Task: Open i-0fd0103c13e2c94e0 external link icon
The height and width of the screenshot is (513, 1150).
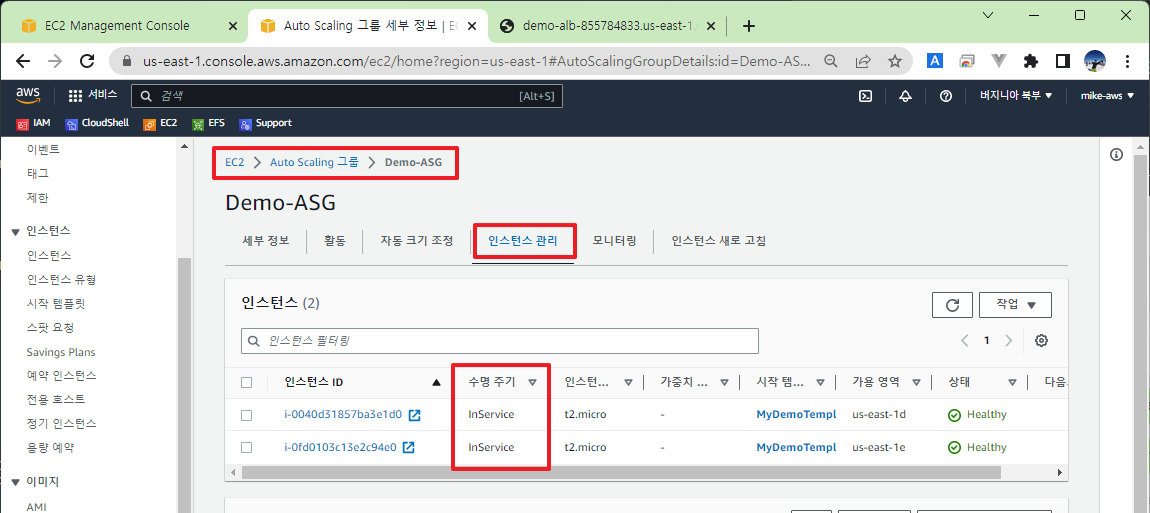Action: [x=409, y=447]
